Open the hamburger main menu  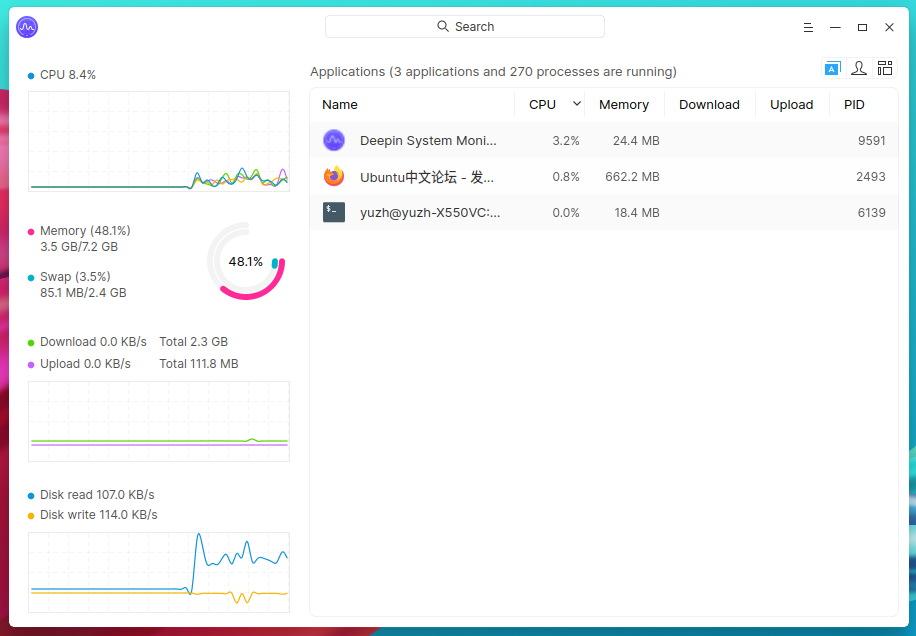(808, 27)
